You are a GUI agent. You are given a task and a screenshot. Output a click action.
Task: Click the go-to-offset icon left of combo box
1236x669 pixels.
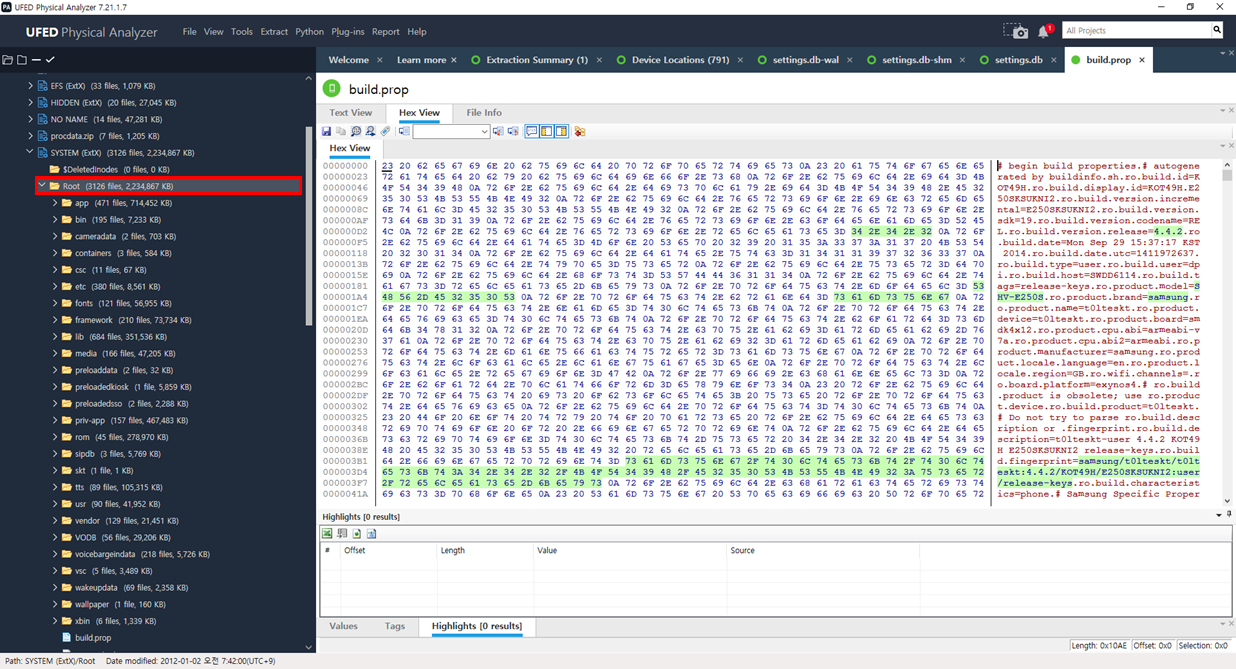[404, 131]
